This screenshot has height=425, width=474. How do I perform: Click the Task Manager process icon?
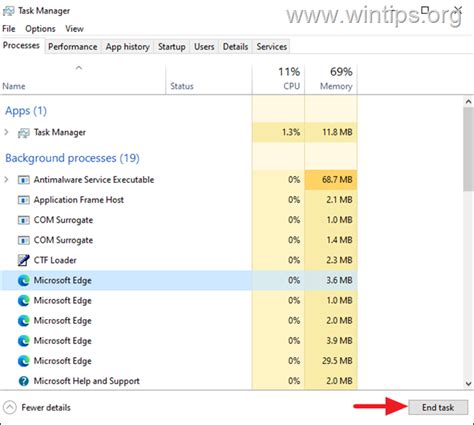point(23,133)
